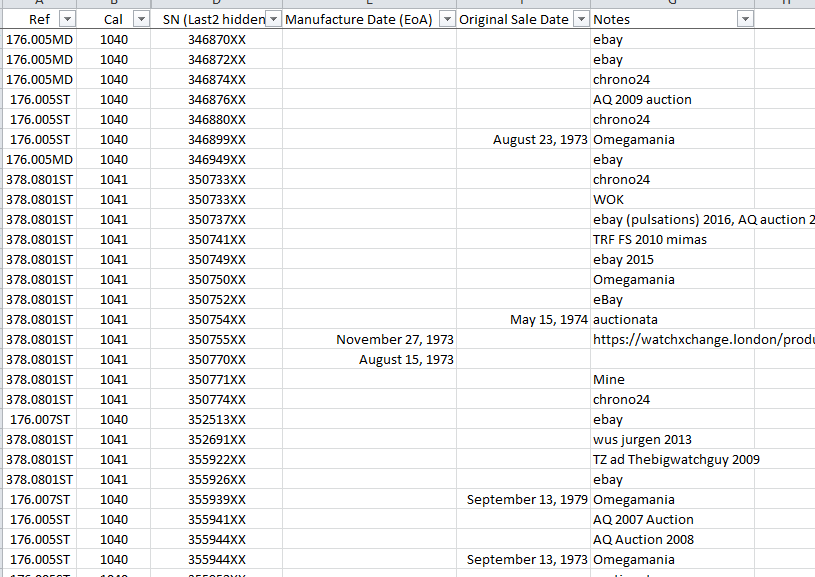This screenshot has width=815, height=577.
Task: Click the September 13, 1979 sale date cell
Action: coord(527,500)
